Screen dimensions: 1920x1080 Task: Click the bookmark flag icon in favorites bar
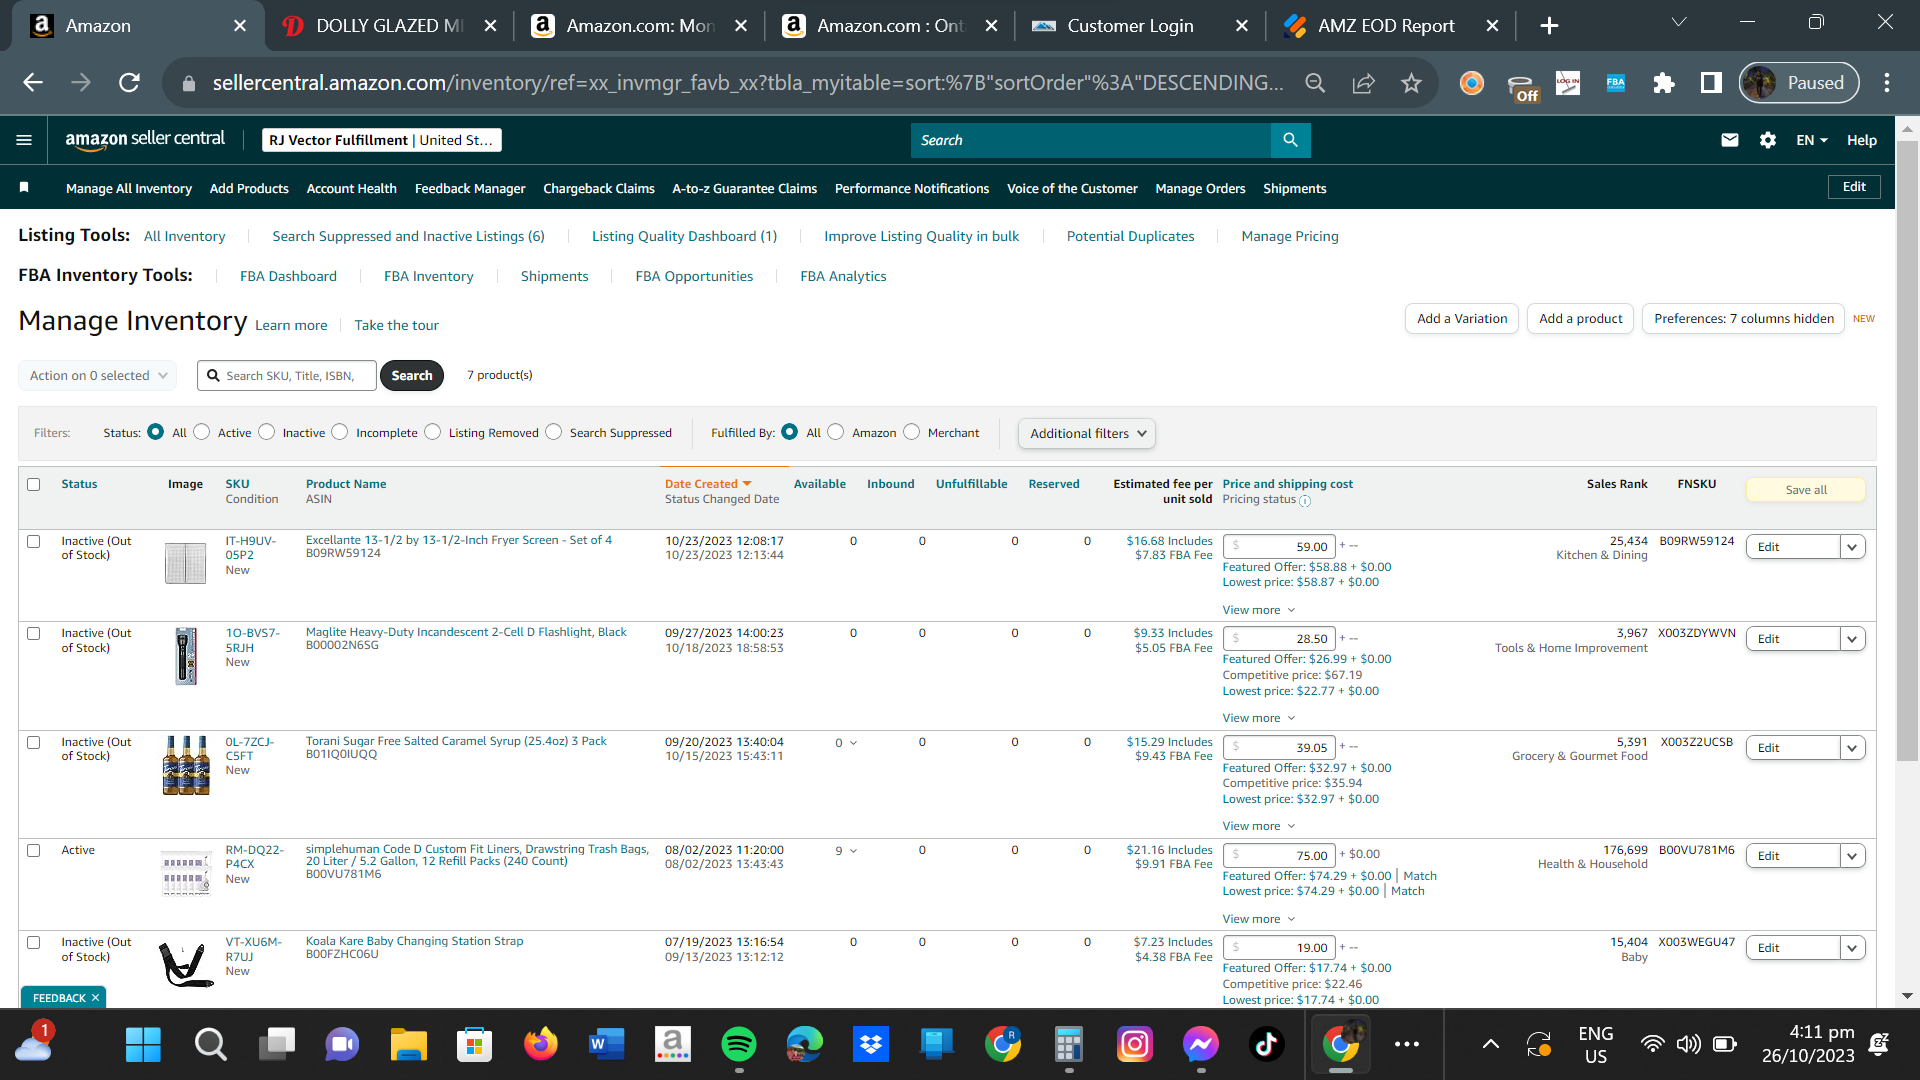[24, 187]
